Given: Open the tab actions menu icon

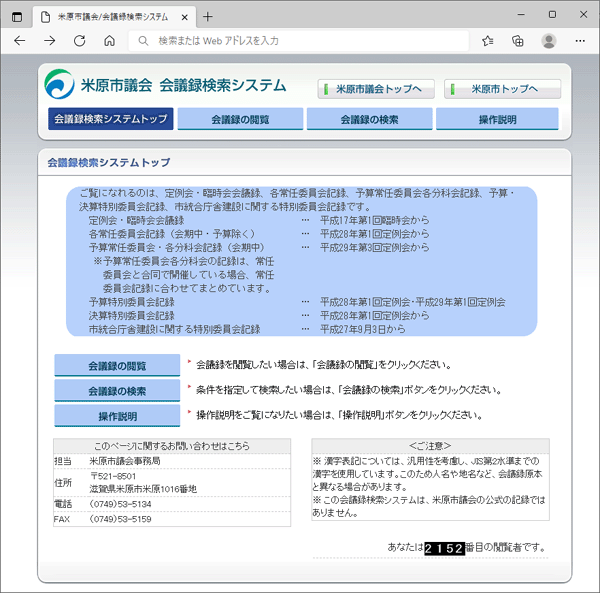Looking at the screenshot, I should pos(17,17).
